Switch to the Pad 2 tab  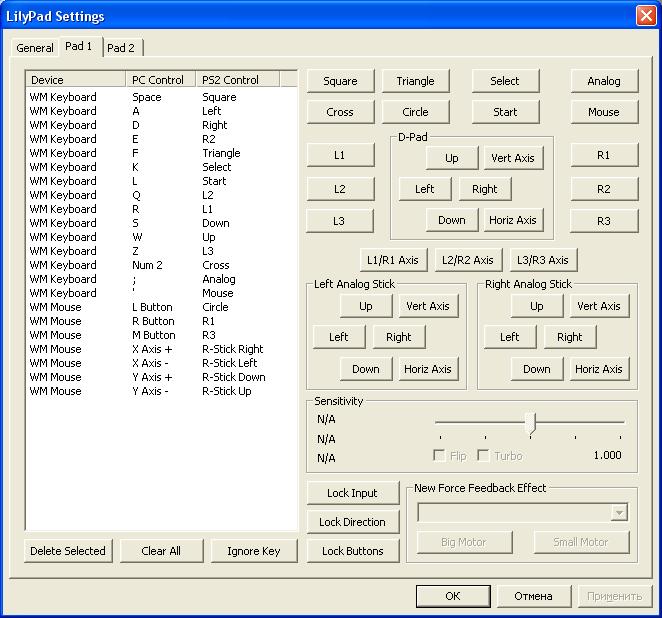coord(121,48)
